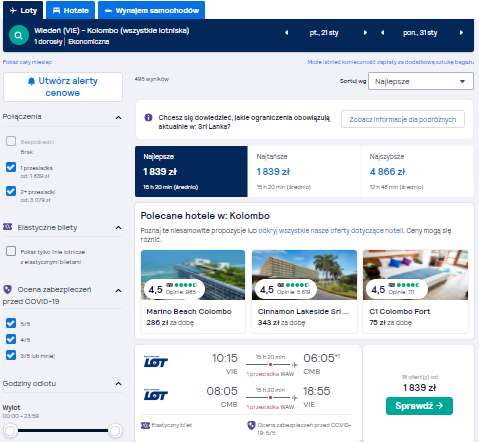Select the Najlepsze 1 839 zł tab
The width and height of the screenshot is (479, 442).
tap(191, 171)
